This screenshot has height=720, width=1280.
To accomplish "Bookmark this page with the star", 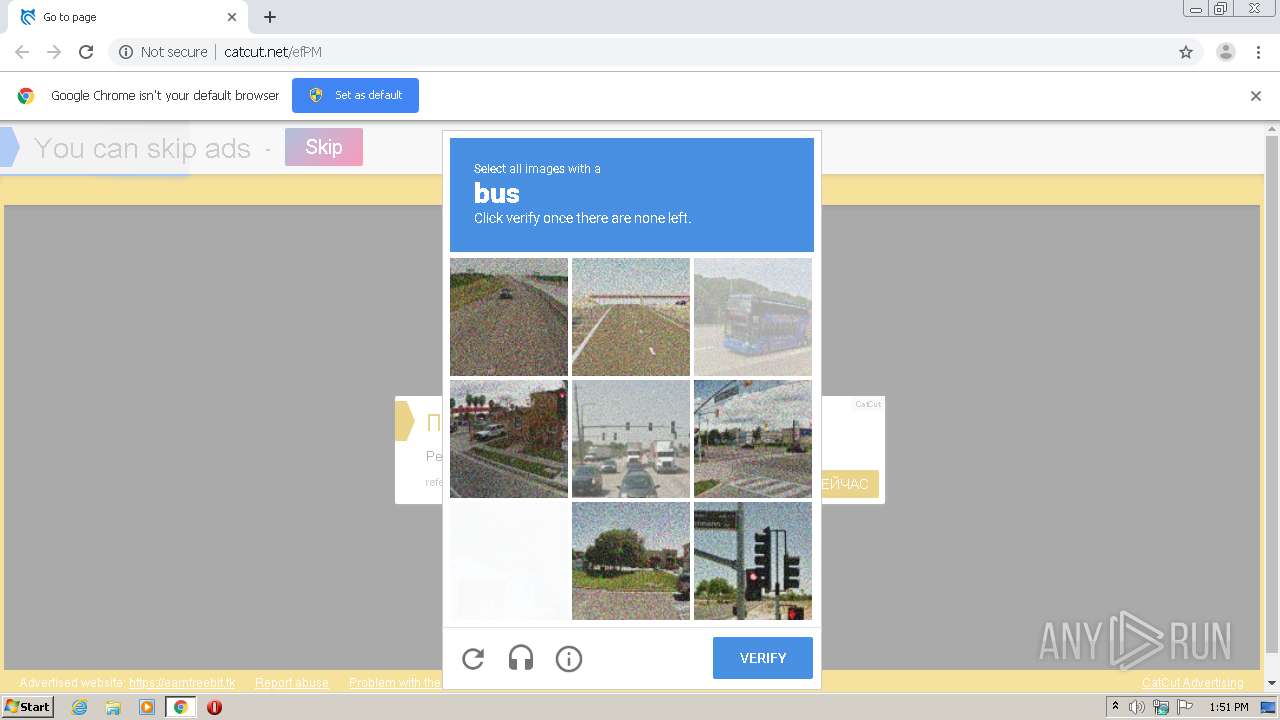I will coord(1186,52).
